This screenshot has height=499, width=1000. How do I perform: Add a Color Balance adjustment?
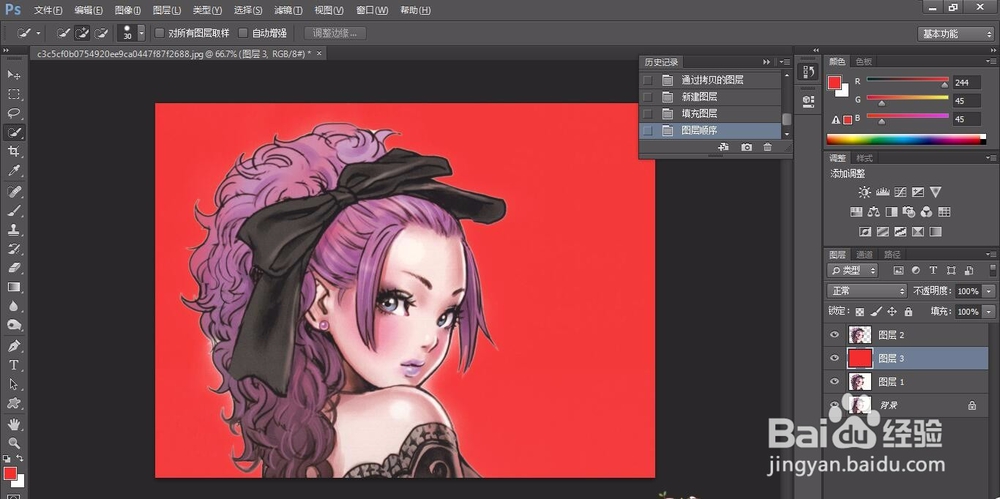pyautogui.click(x=874, y=212)
